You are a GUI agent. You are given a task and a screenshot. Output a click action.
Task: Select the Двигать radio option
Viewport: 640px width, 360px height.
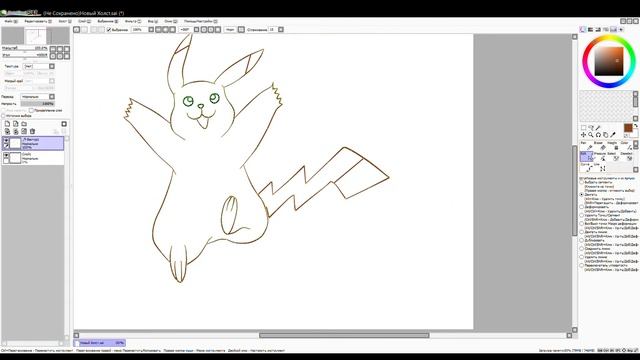pos(582,195)
